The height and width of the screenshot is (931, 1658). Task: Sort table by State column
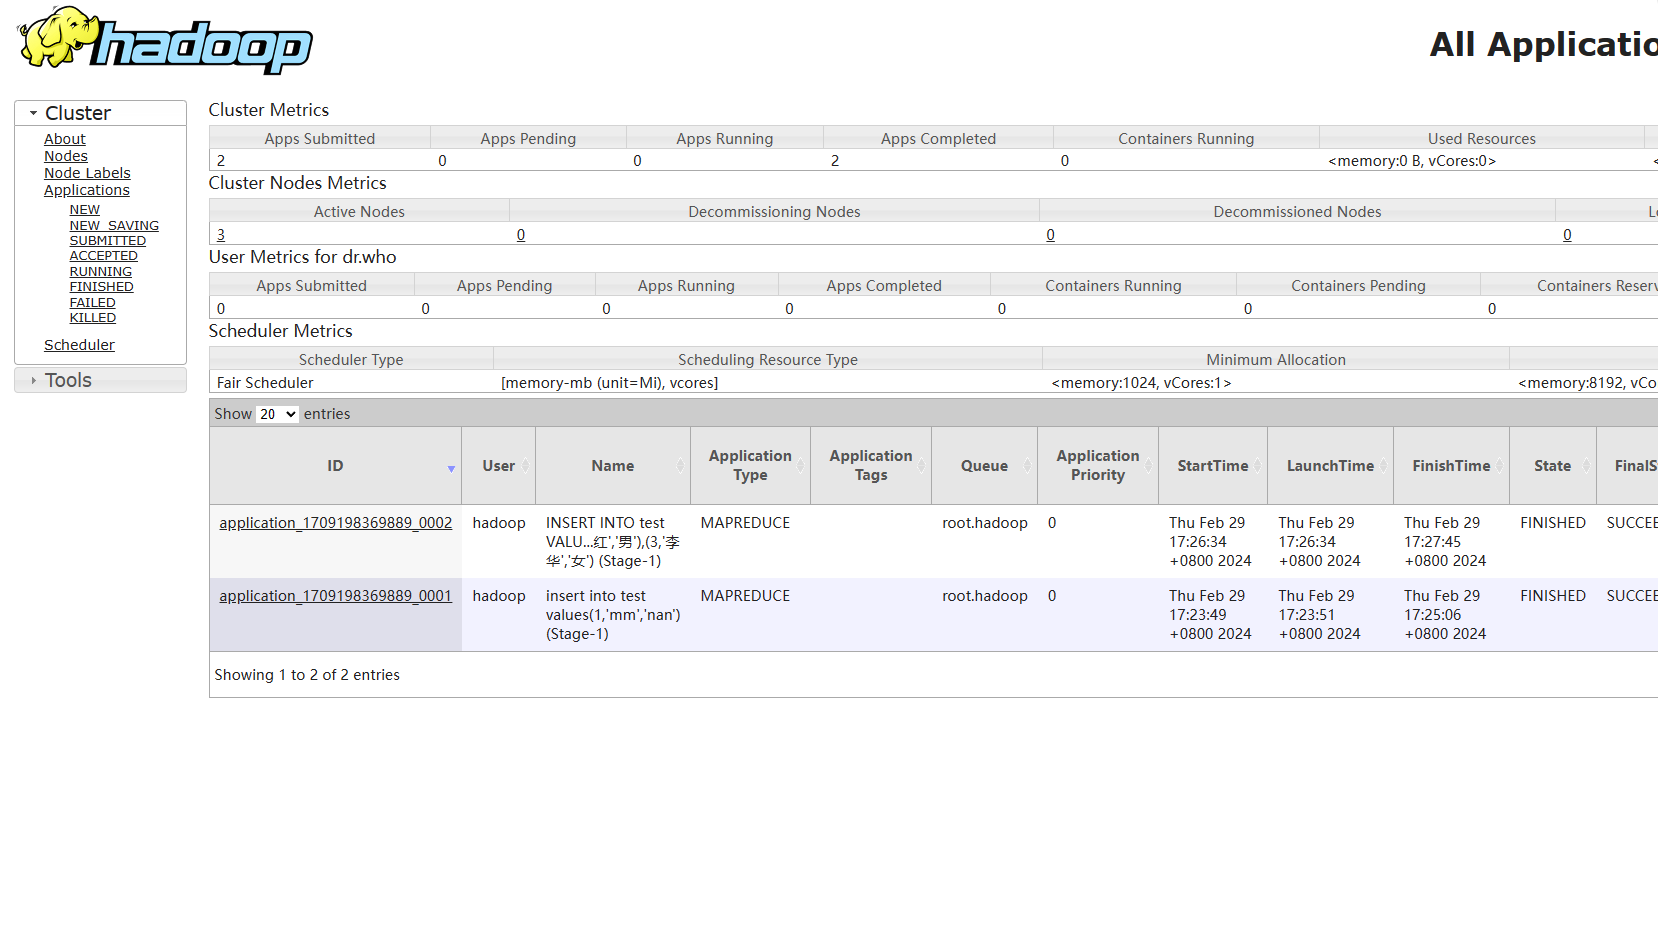[x=1552, y=466]
